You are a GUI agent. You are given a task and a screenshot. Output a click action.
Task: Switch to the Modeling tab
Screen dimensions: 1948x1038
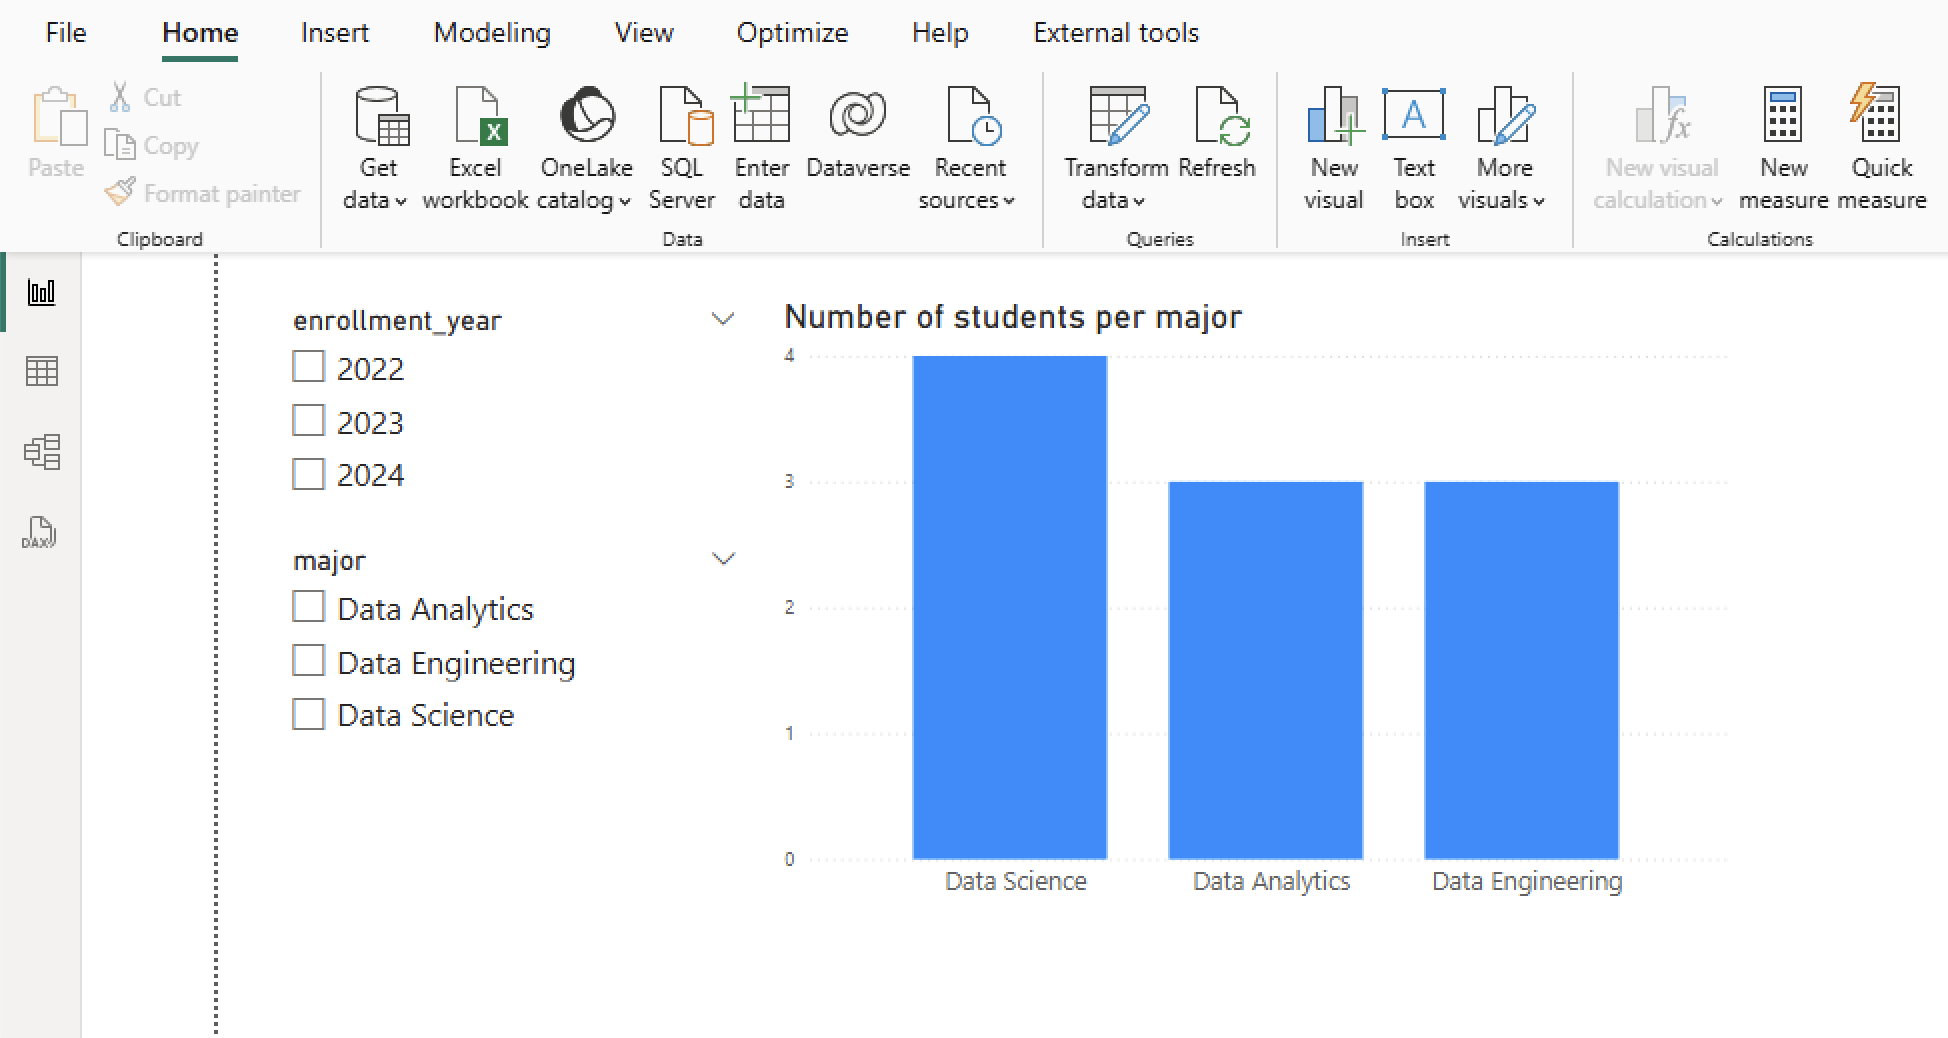coord(491,32)
